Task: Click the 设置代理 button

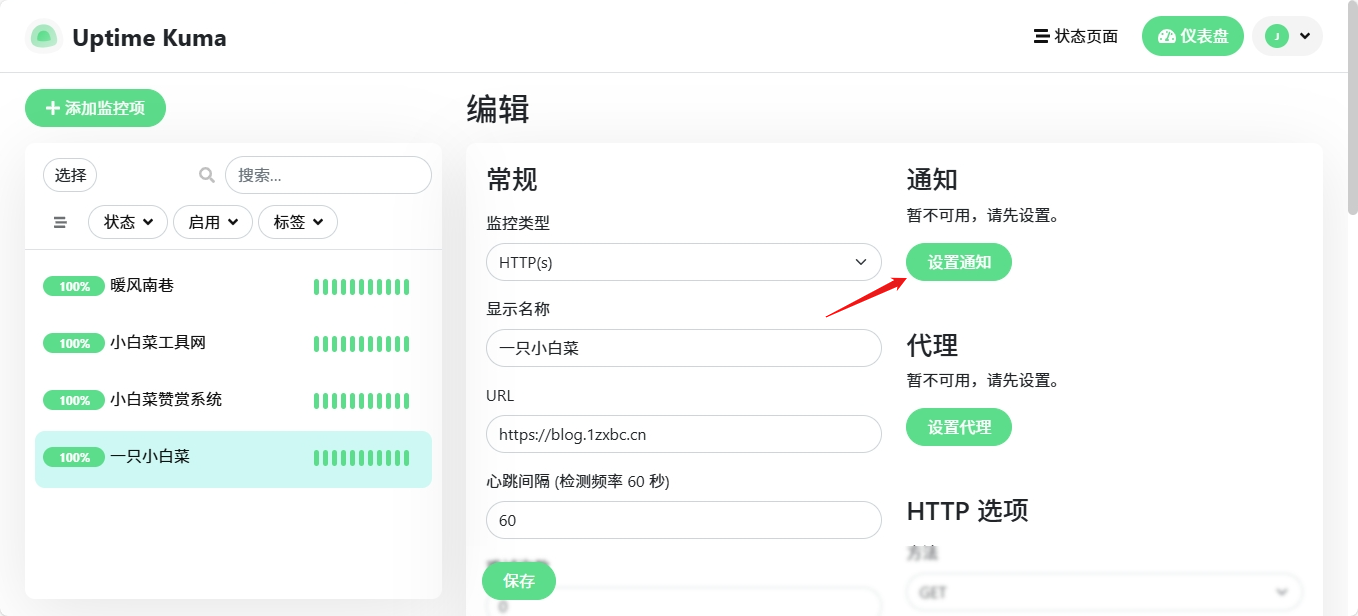Action: point(958,427)
